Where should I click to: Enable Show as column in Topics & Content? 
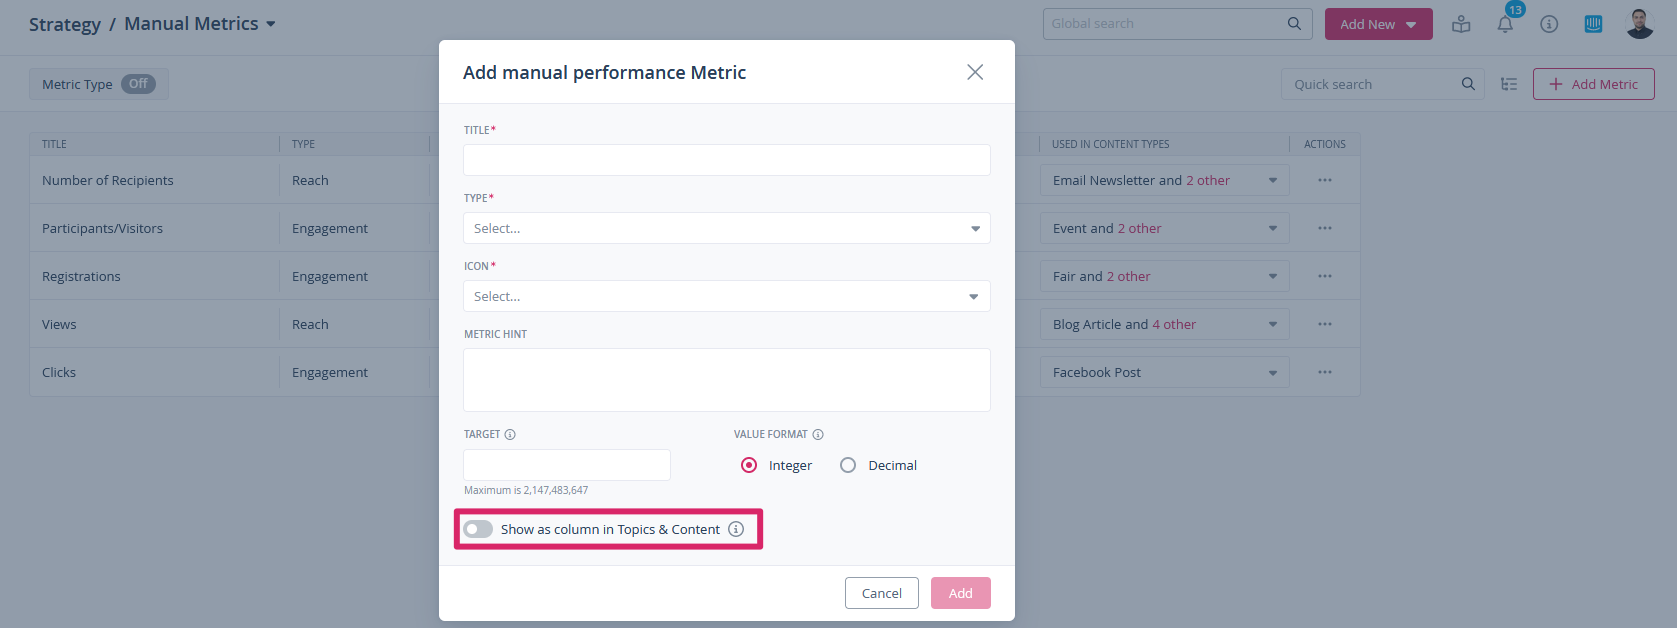click(478, 529)
